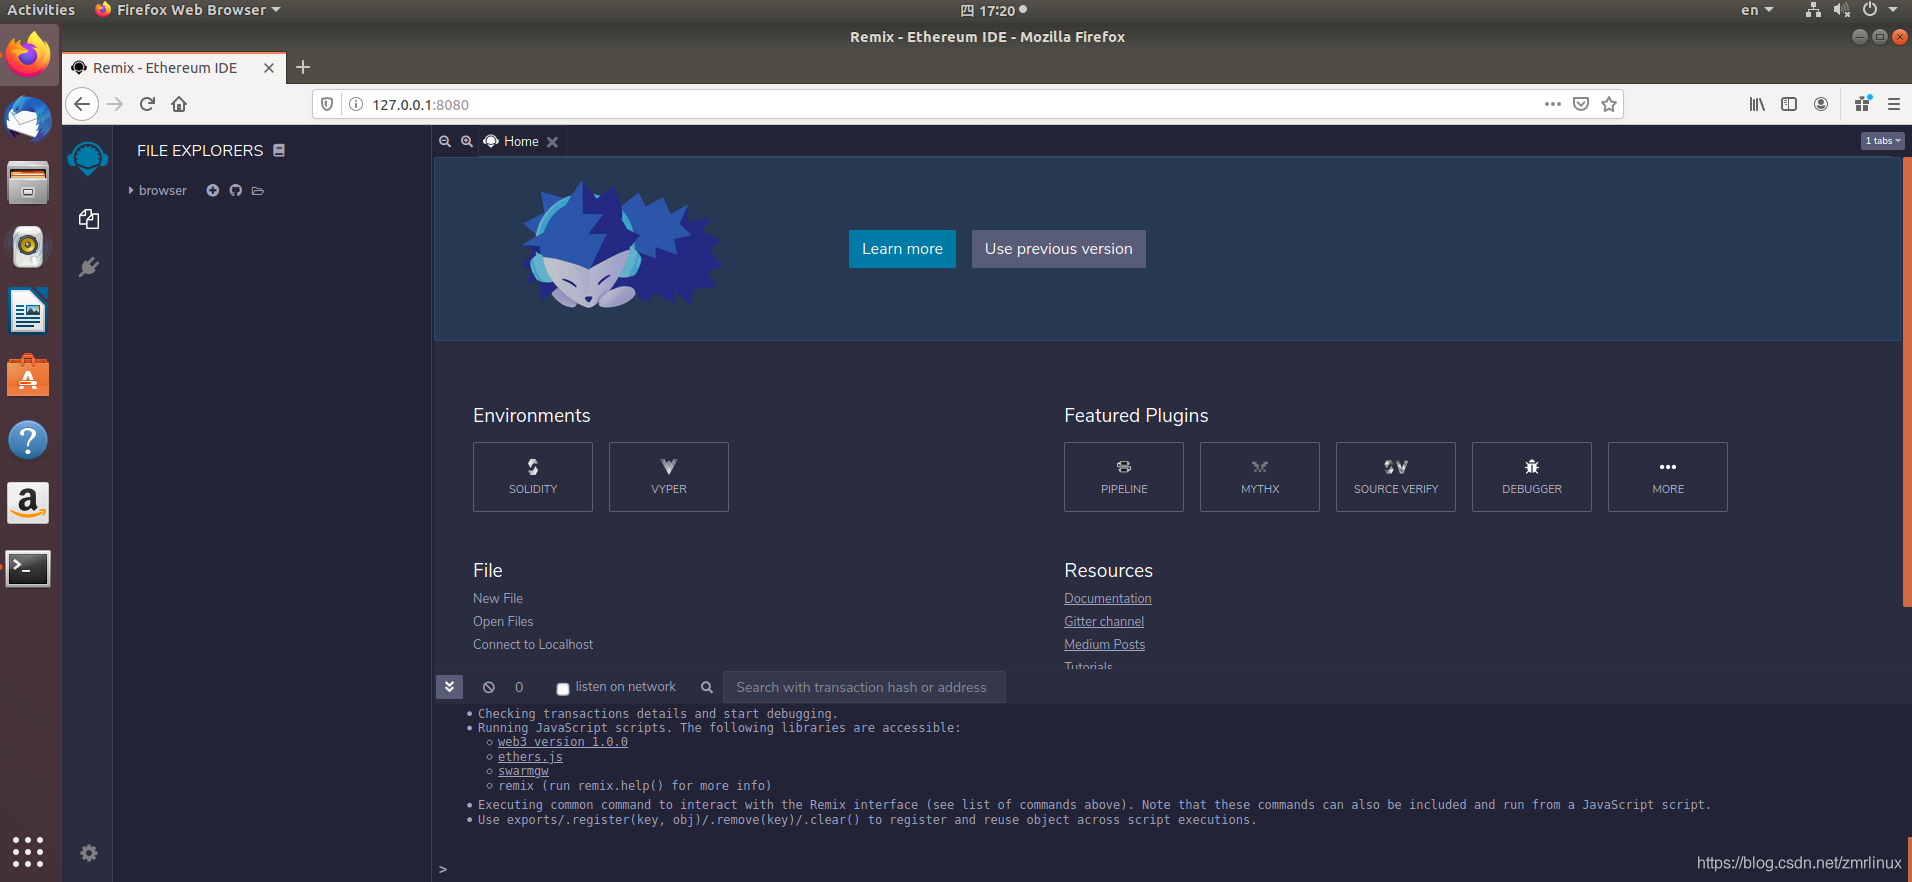Focus the URL address bar
This screenshot has width=1912, height=882.
tap(950, 104)
